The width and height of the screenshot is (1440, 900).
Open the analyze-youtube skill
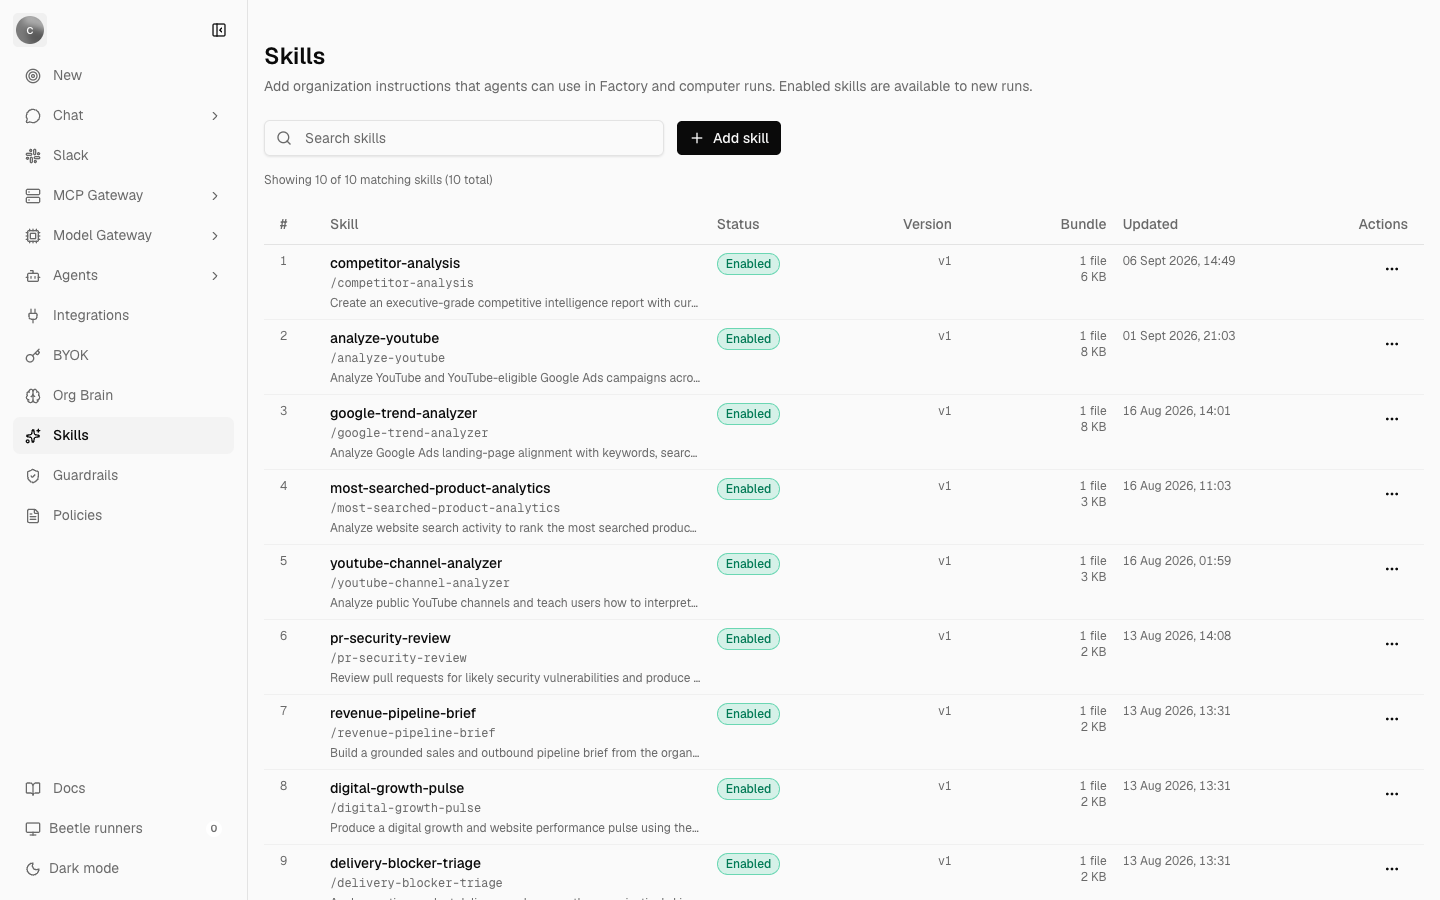click(x=384, y=338)
